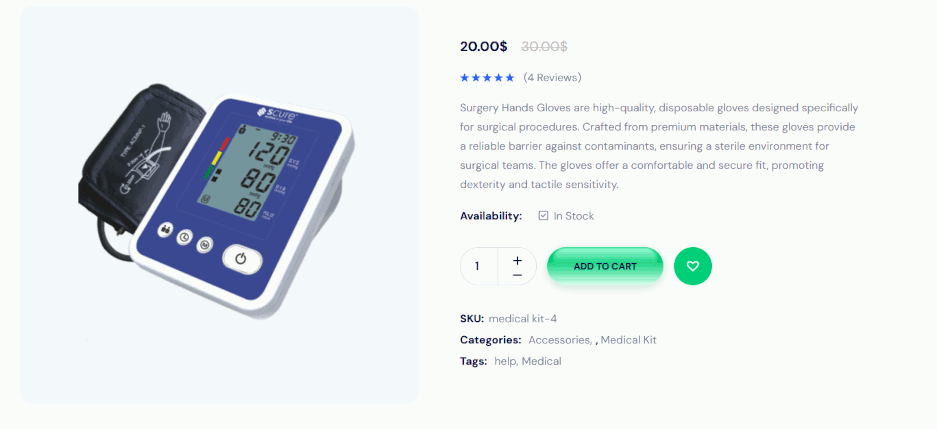This screenshot has width=937, height=429.
Task: Select the 'Medical' tag link
Action: click(x=541, y=361)
